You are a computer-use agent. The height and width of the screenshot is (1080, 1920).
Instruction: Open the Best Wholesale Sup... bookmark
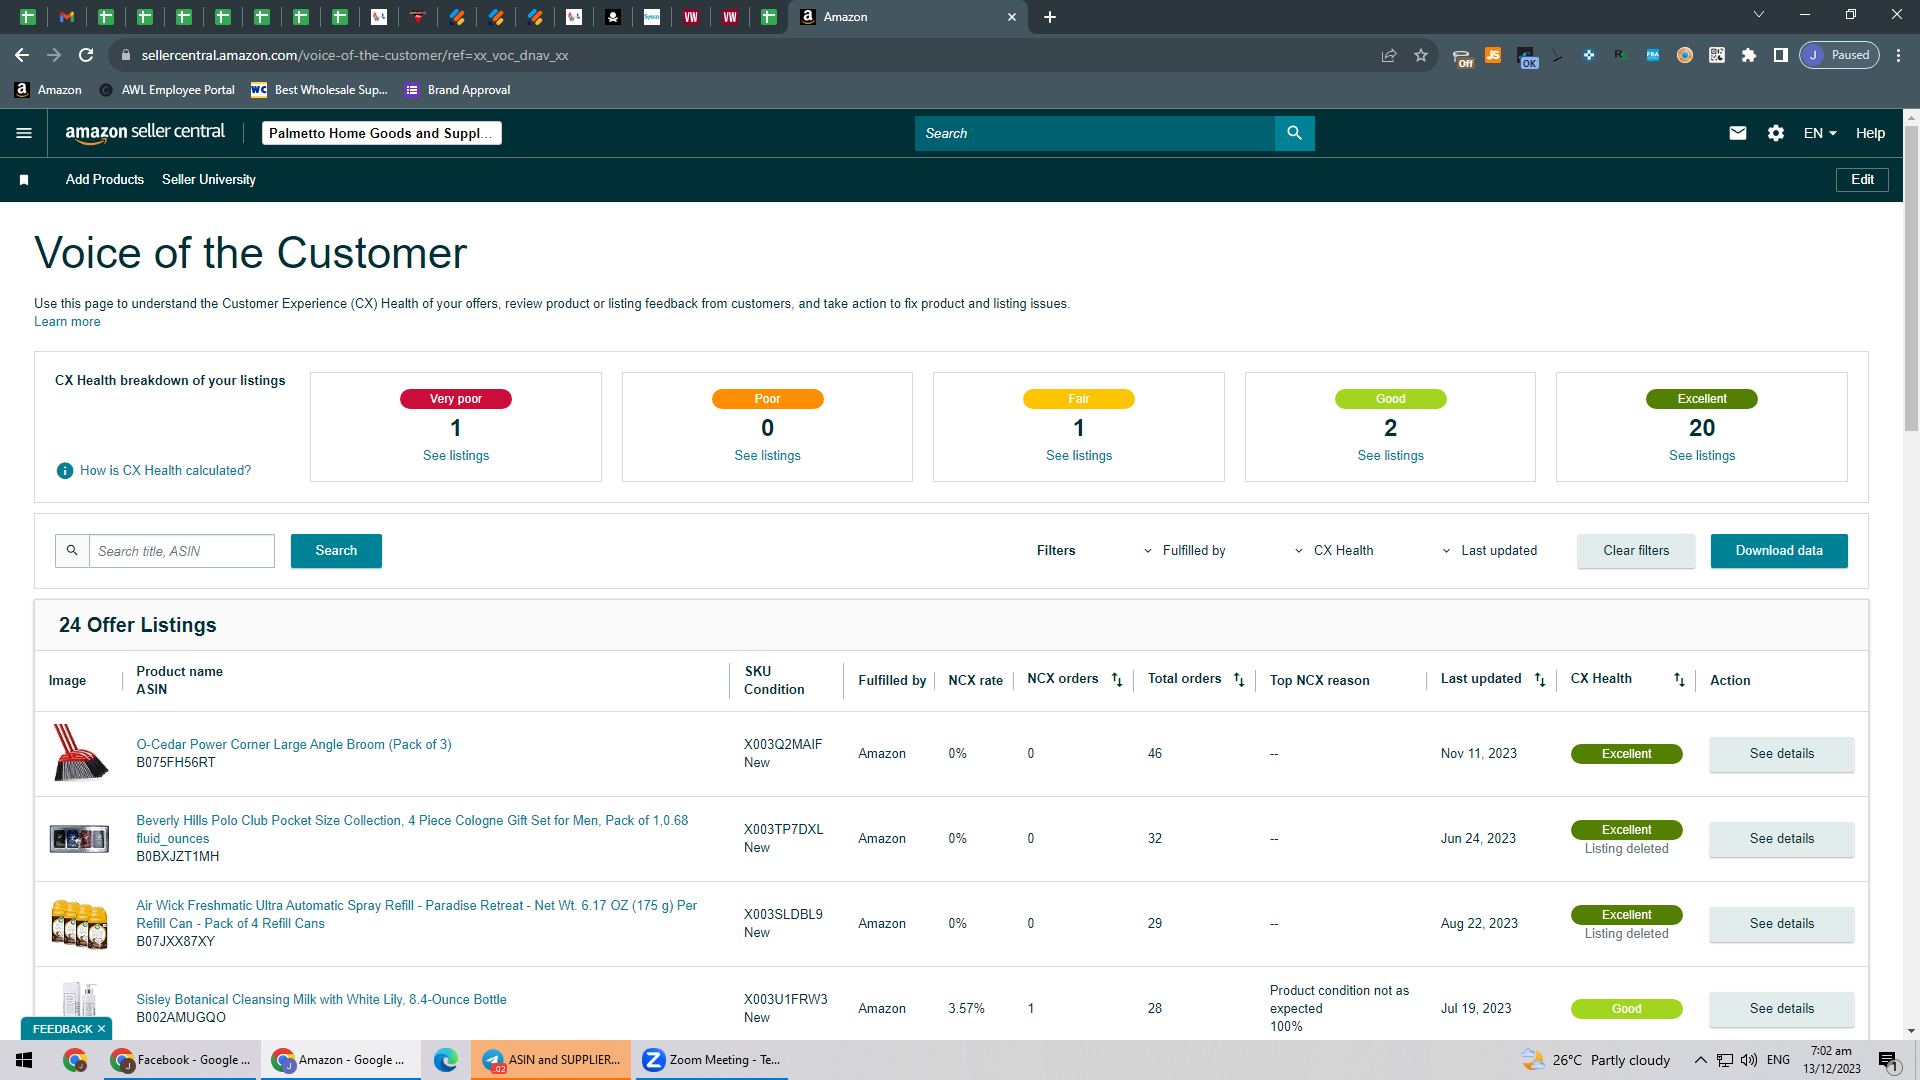point(319,90)
